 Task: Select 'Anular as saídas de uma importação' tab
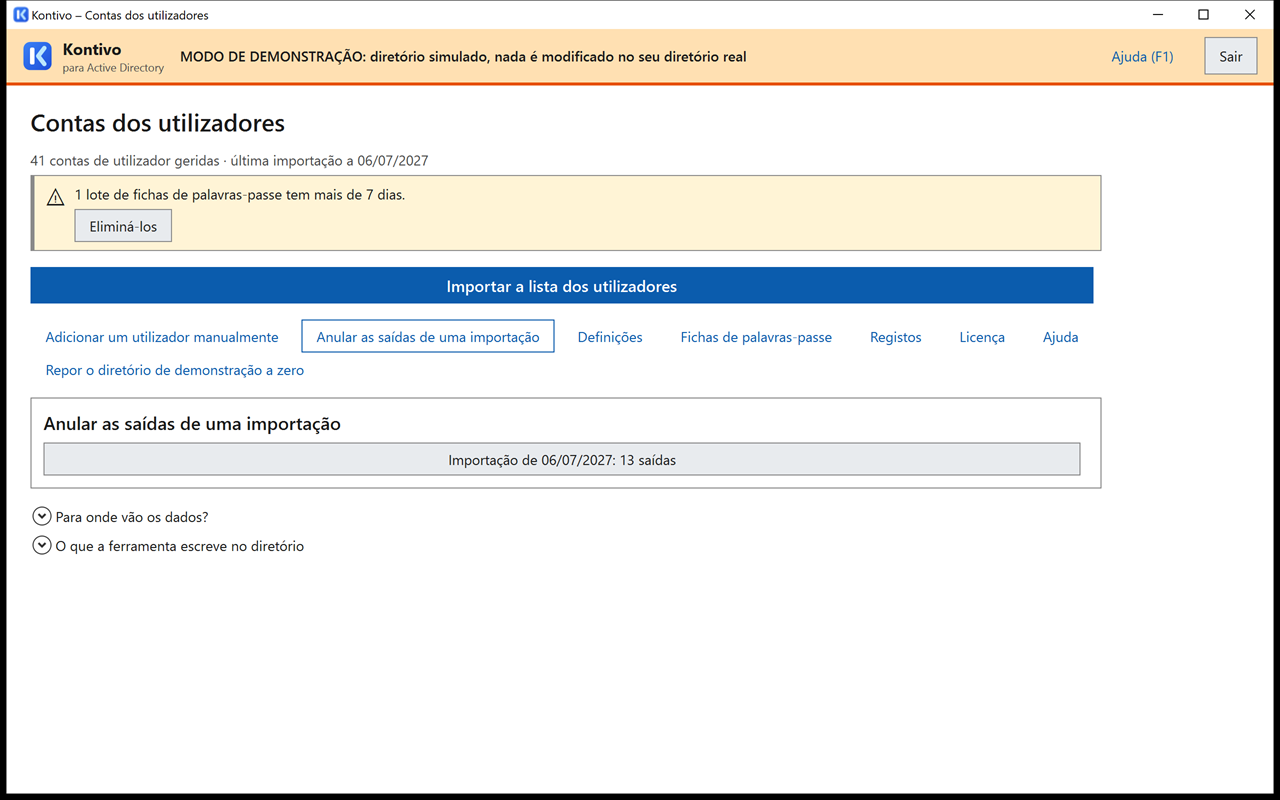point(428,337)
